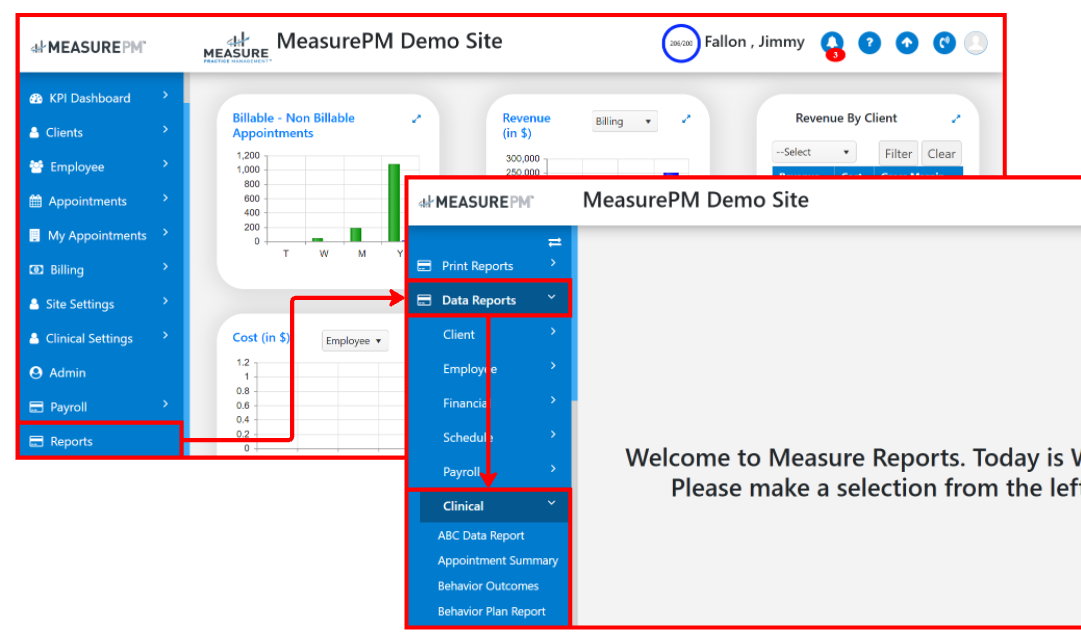Expand the Revenue chart to full view
The width and height of the screenshot is (1081, 639).
pos(686,119)
